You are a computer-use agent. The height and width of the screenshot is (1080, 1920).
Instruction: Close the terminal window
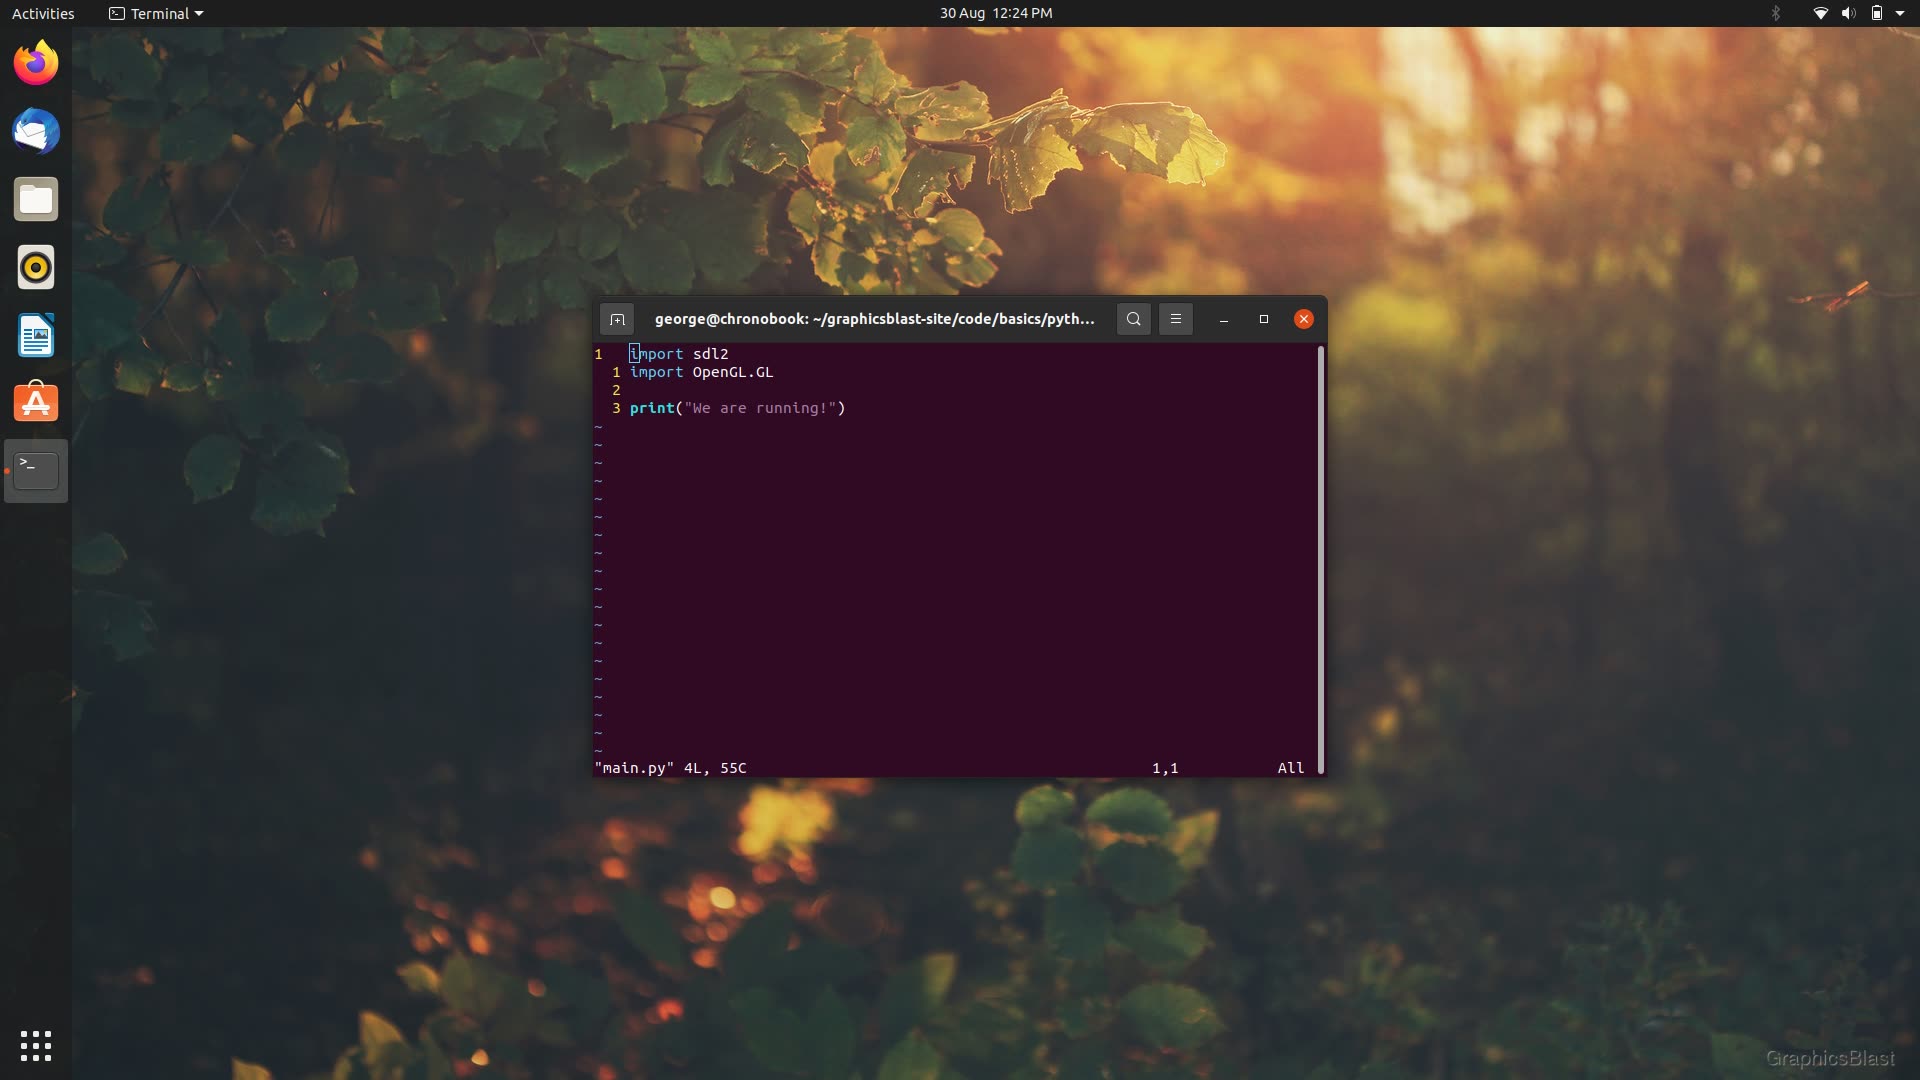[1304, 319]
